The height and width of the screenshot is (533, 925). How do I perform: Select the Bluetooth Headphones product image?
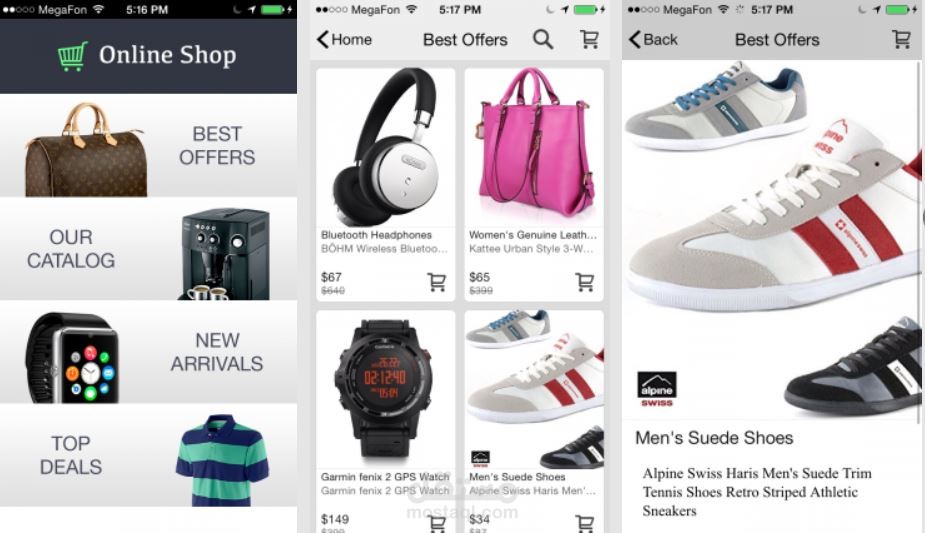(x=386, y=147)
